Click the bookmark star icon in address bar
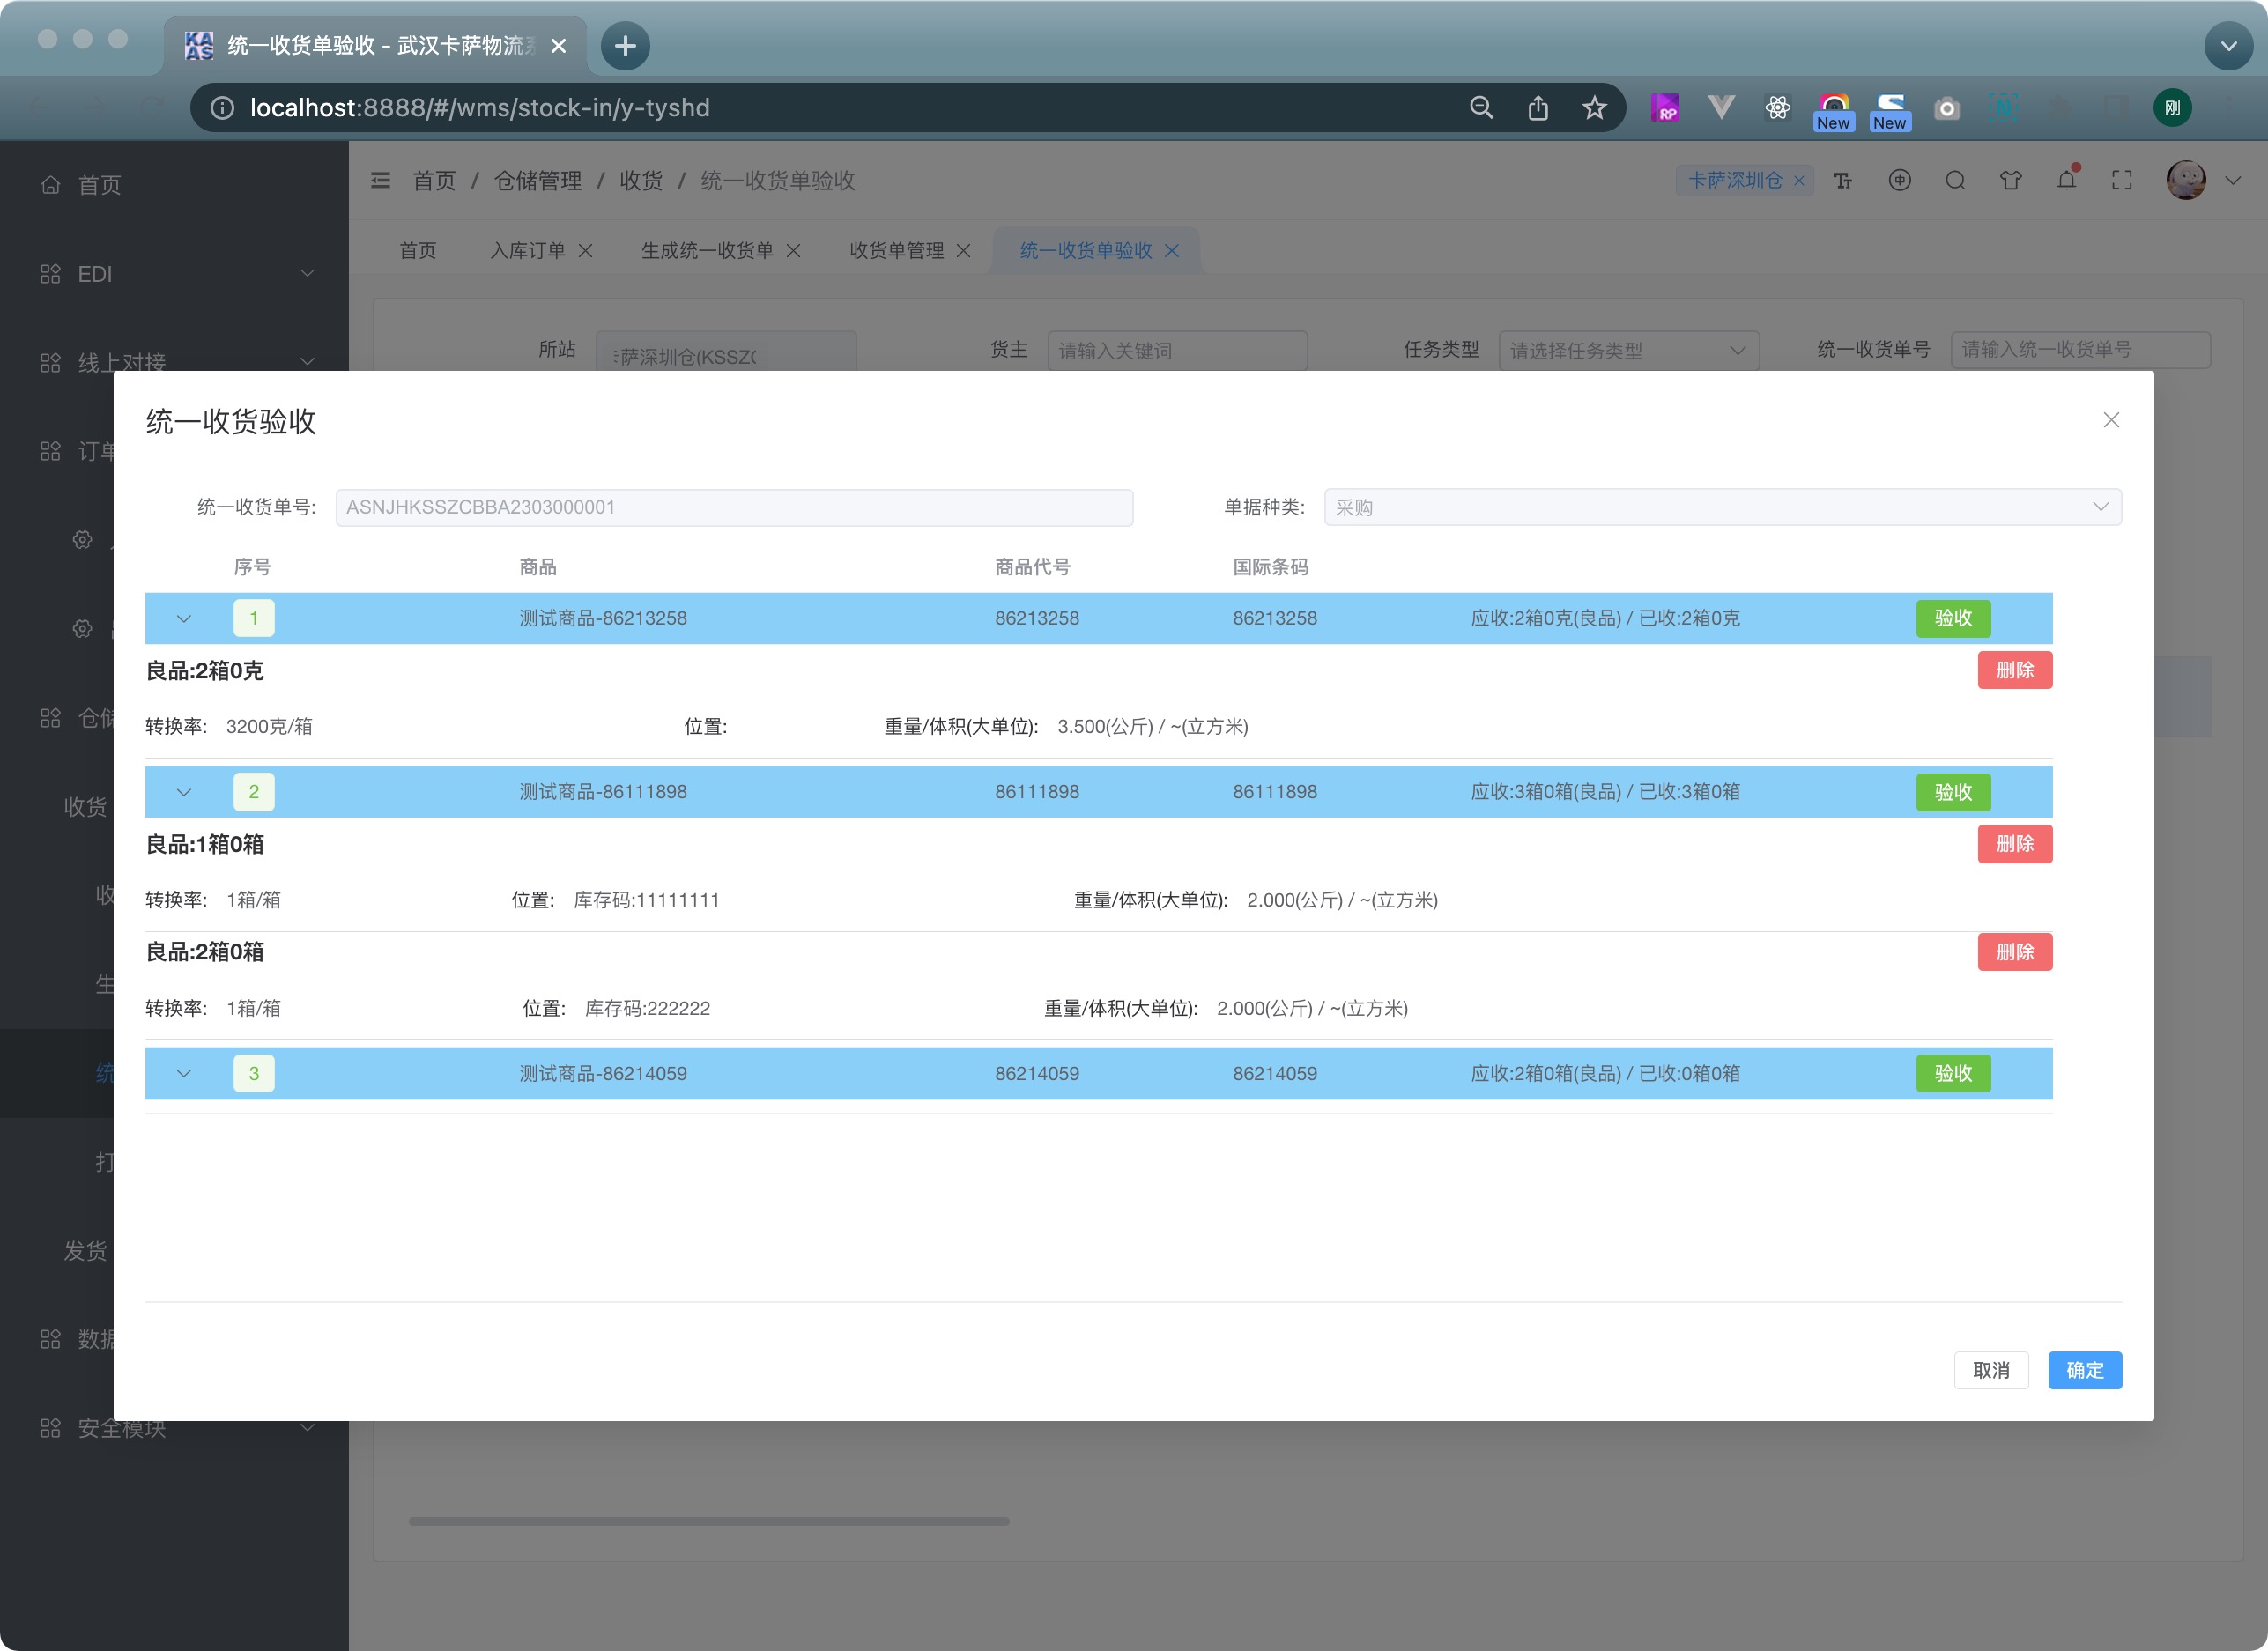 (x=1594, y=108)
